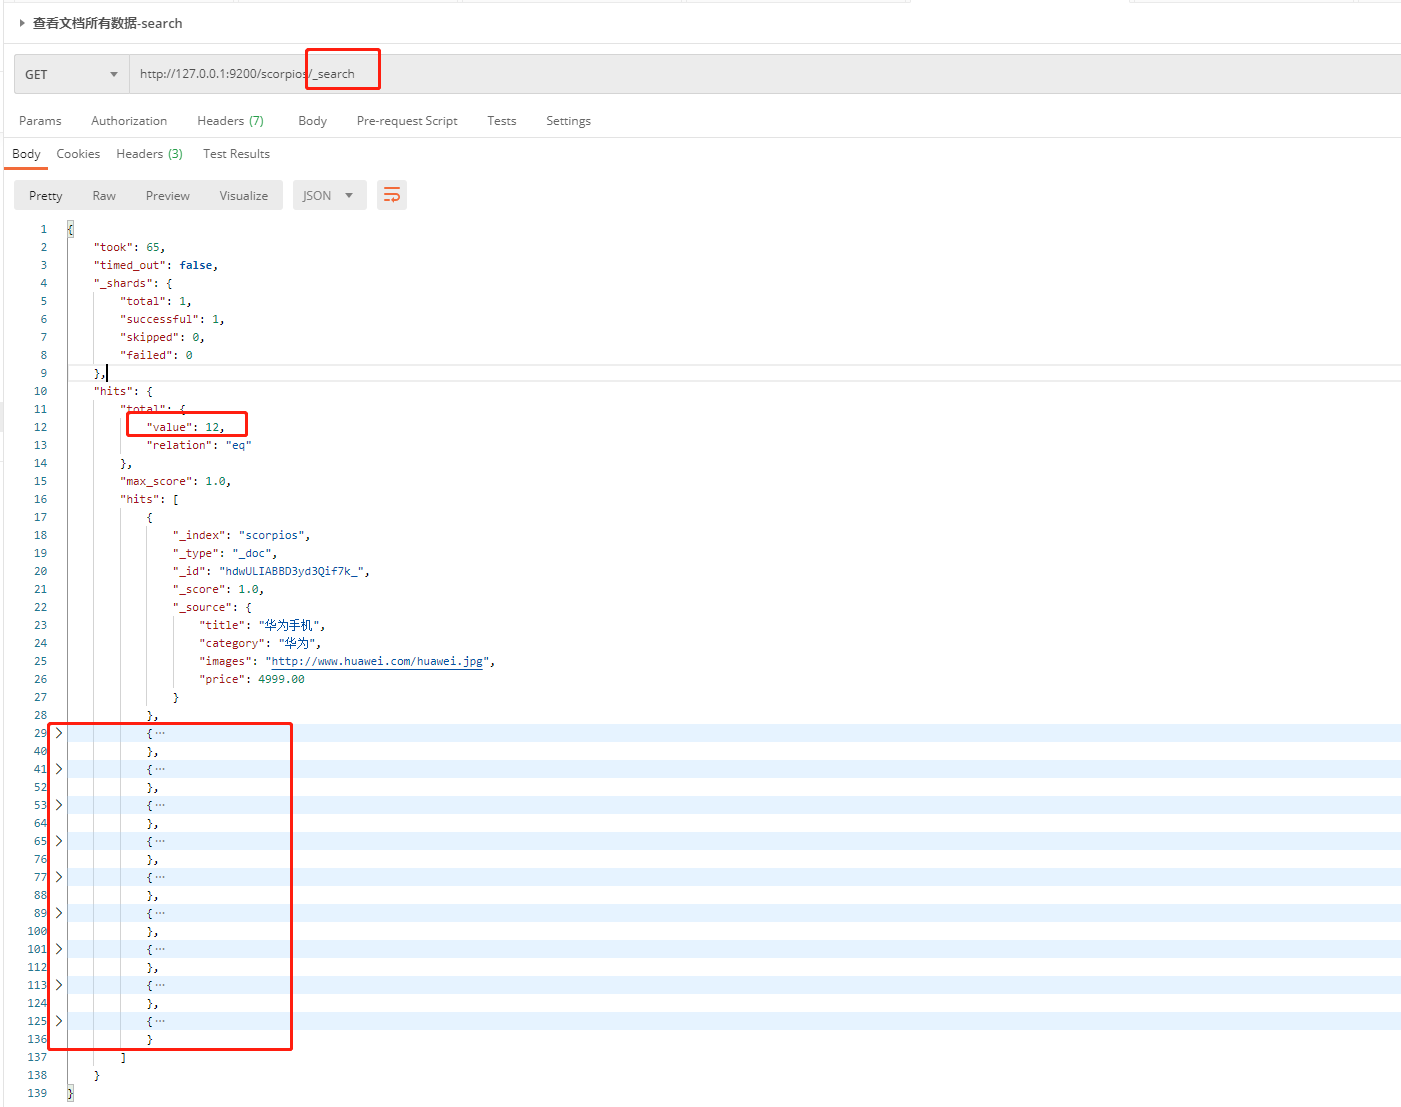This screenshot has width=1401, height=1107.
Task: Open the Test Results tab
Action: [x=236, y=154]
